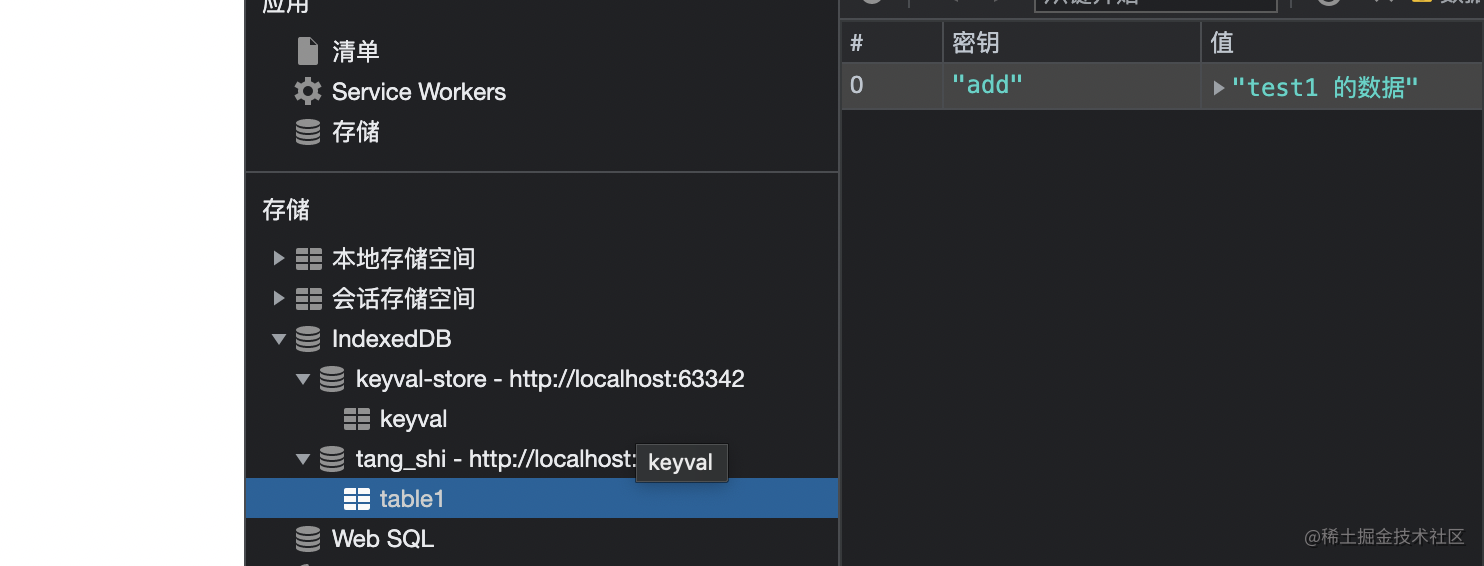Expand the "test1 的数据" value entry
Viewport: 1484px width, 566px height.
coord(1219,88)
